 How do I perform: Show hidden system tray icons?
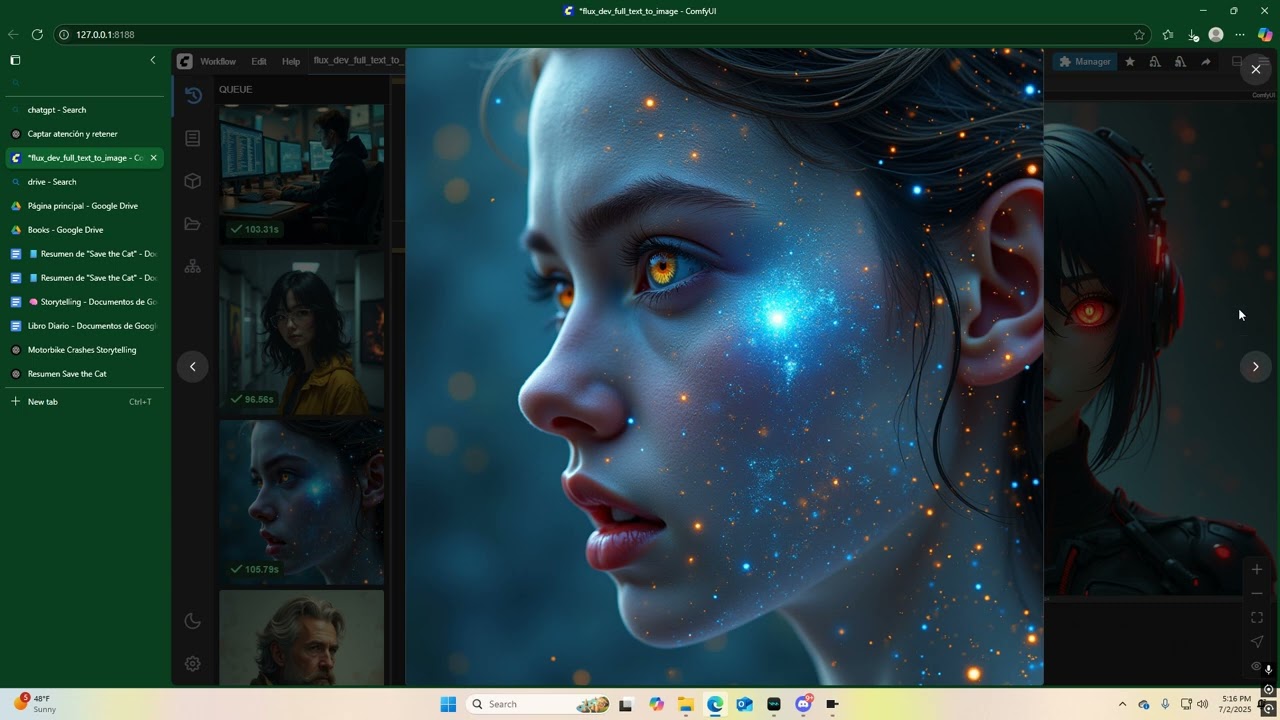(x=1122, y=704)
